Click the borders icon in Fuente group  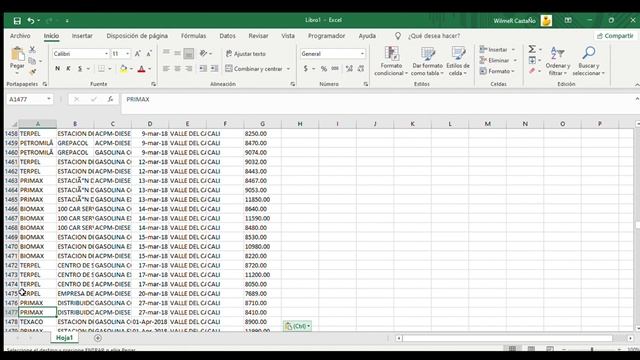(101, 69)
